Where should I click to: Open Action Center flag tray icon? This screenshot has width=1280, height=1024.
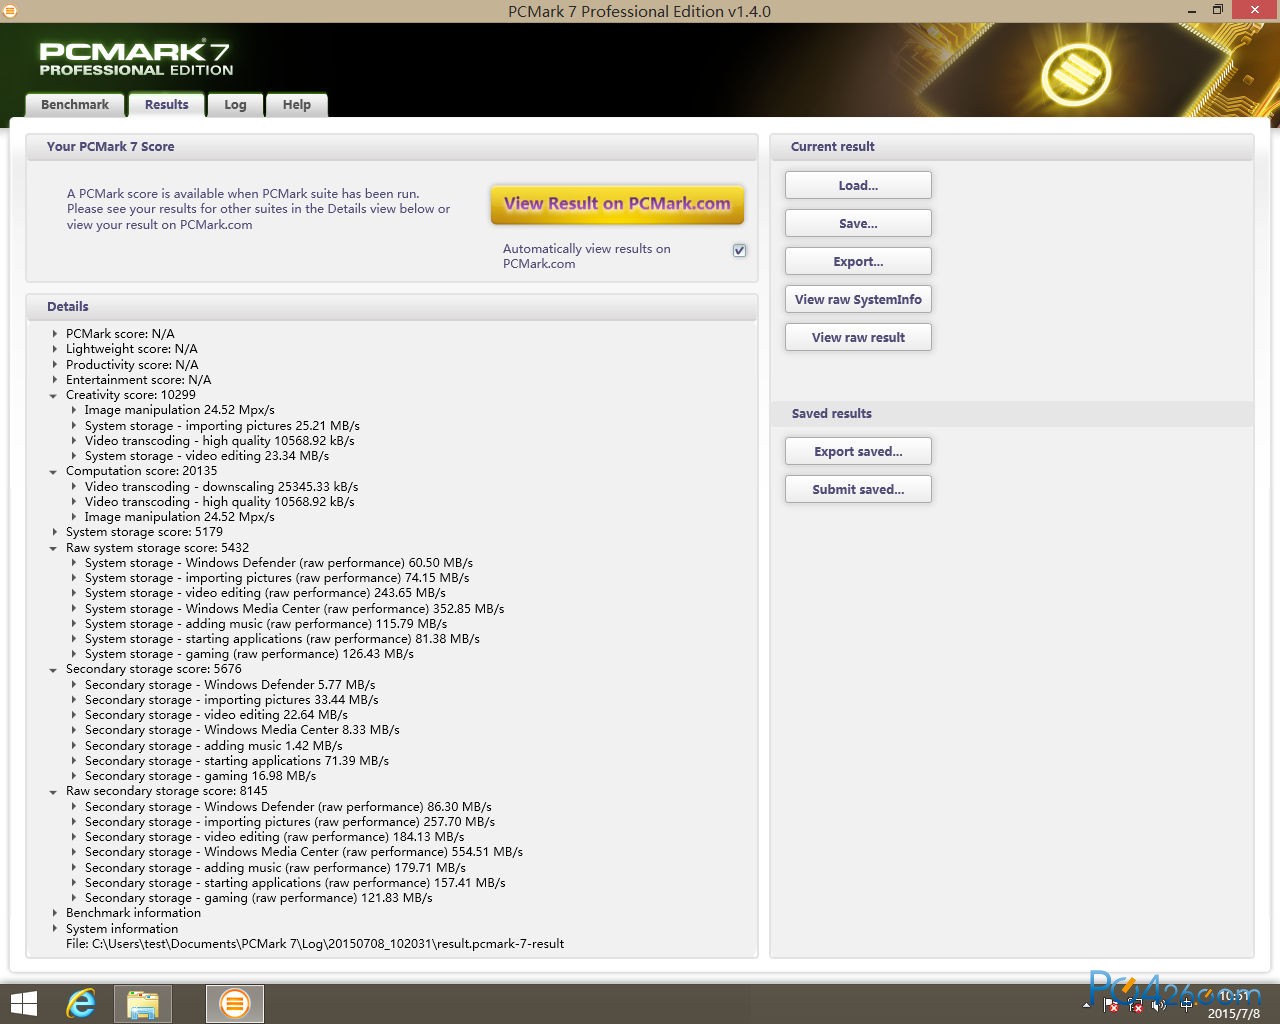point(1111,1005)
